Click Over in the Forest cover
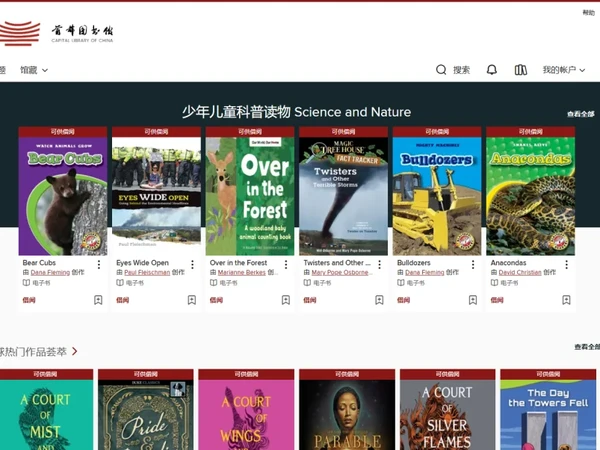Viewport: 600px width, 450px height. click(250, 196)
